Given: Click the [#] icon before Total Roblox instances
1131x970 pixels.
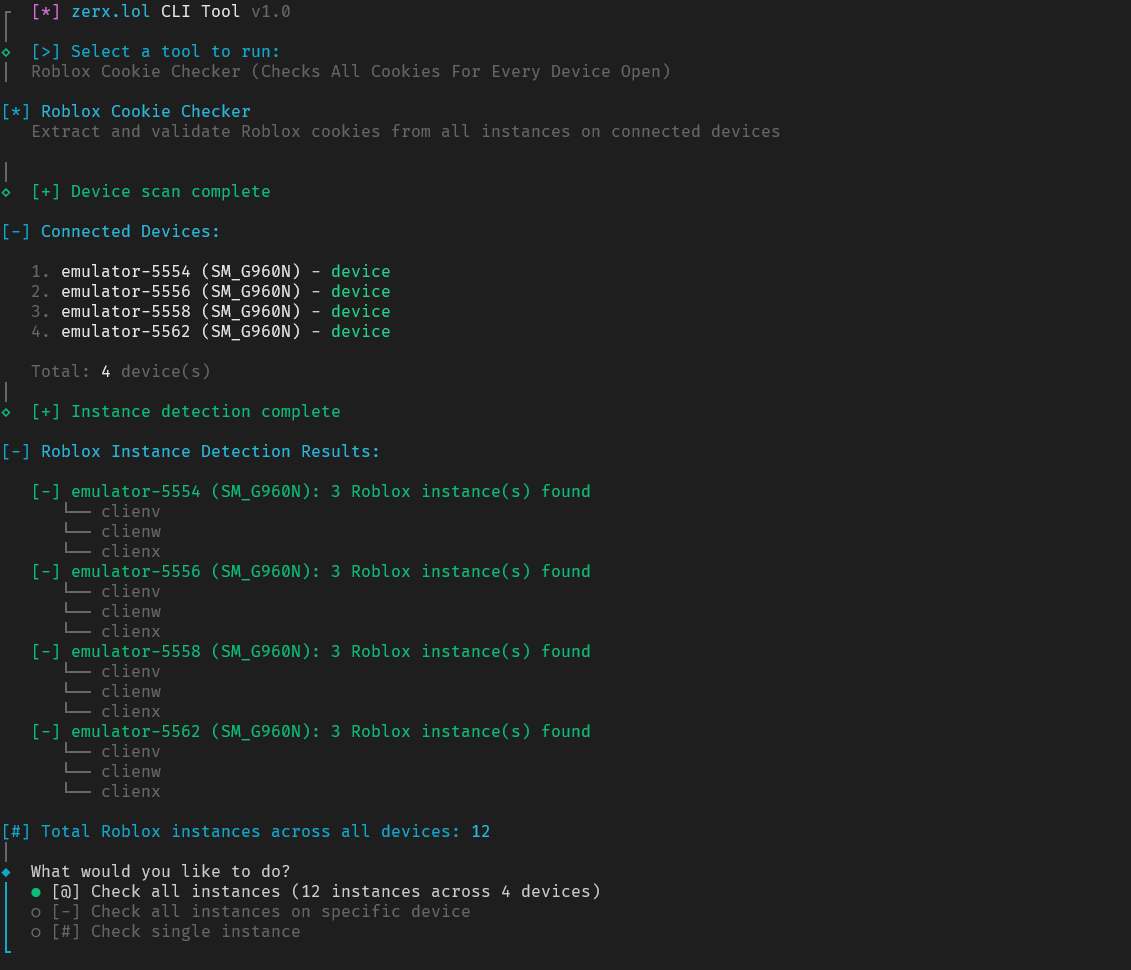Looking at the screenshot, I should [x=16, y=831].
